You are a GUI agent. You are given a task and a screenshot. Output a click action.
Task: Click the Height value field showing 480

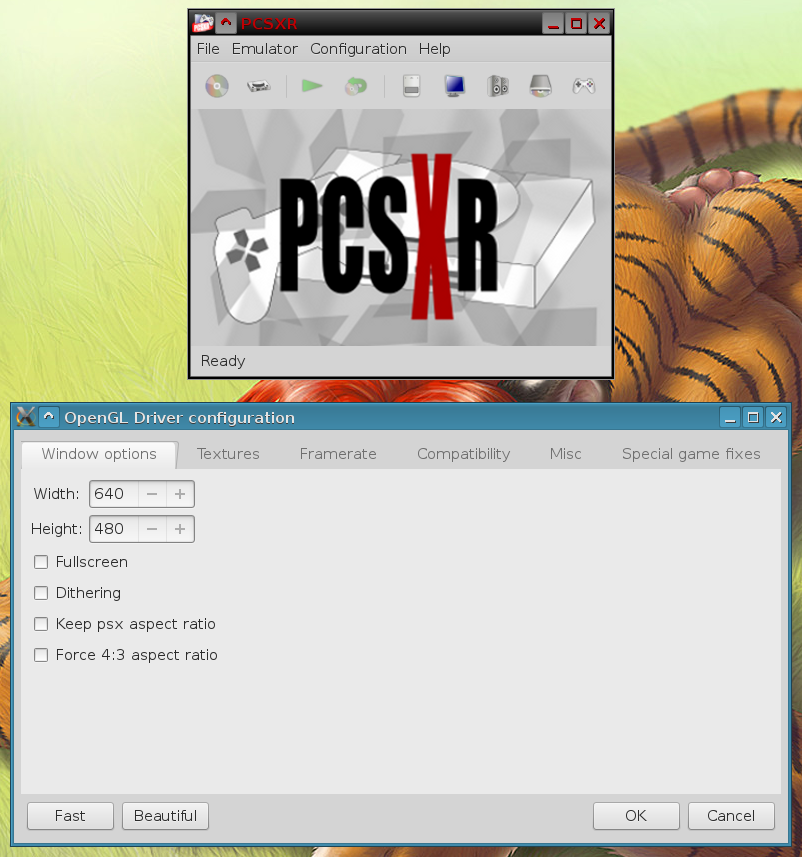[114, 529]
